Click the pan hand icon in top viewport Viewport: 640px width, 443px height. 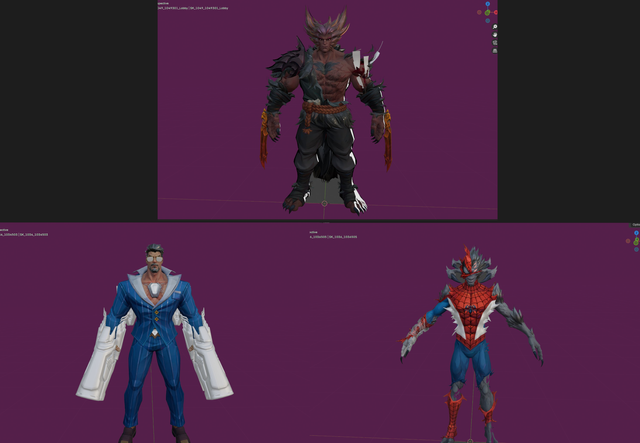495,35
